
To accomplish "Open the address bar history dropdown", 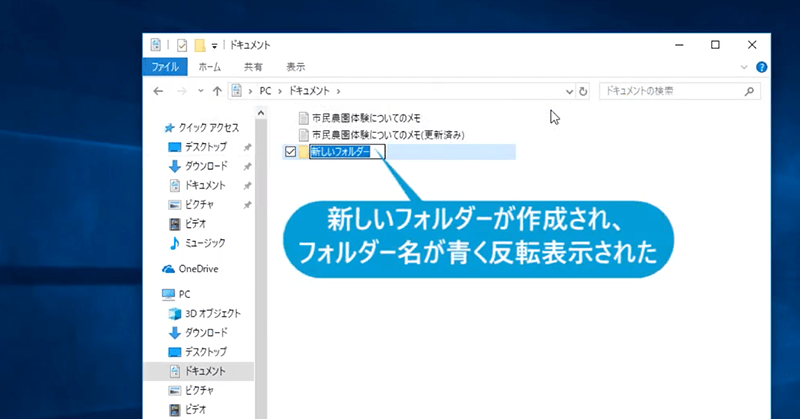I will [569, 91].
